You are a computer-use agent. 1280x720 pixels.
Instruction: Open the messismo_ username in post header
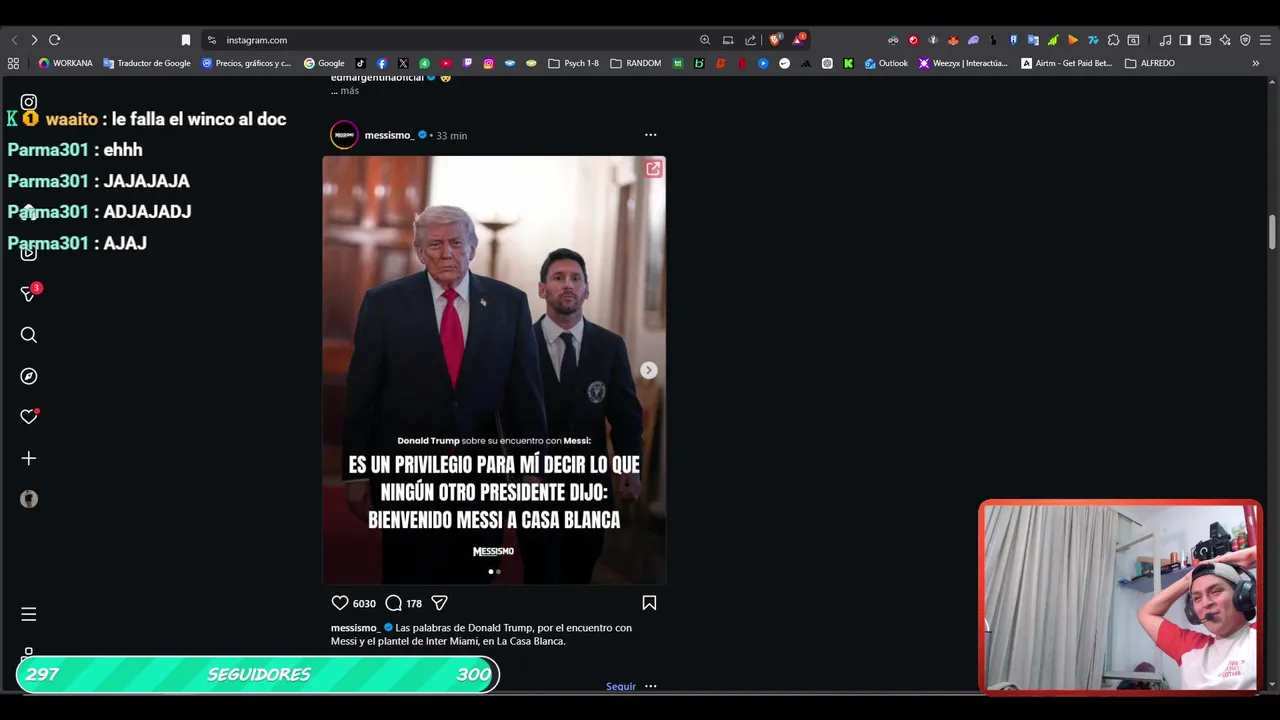coord(389,135)
